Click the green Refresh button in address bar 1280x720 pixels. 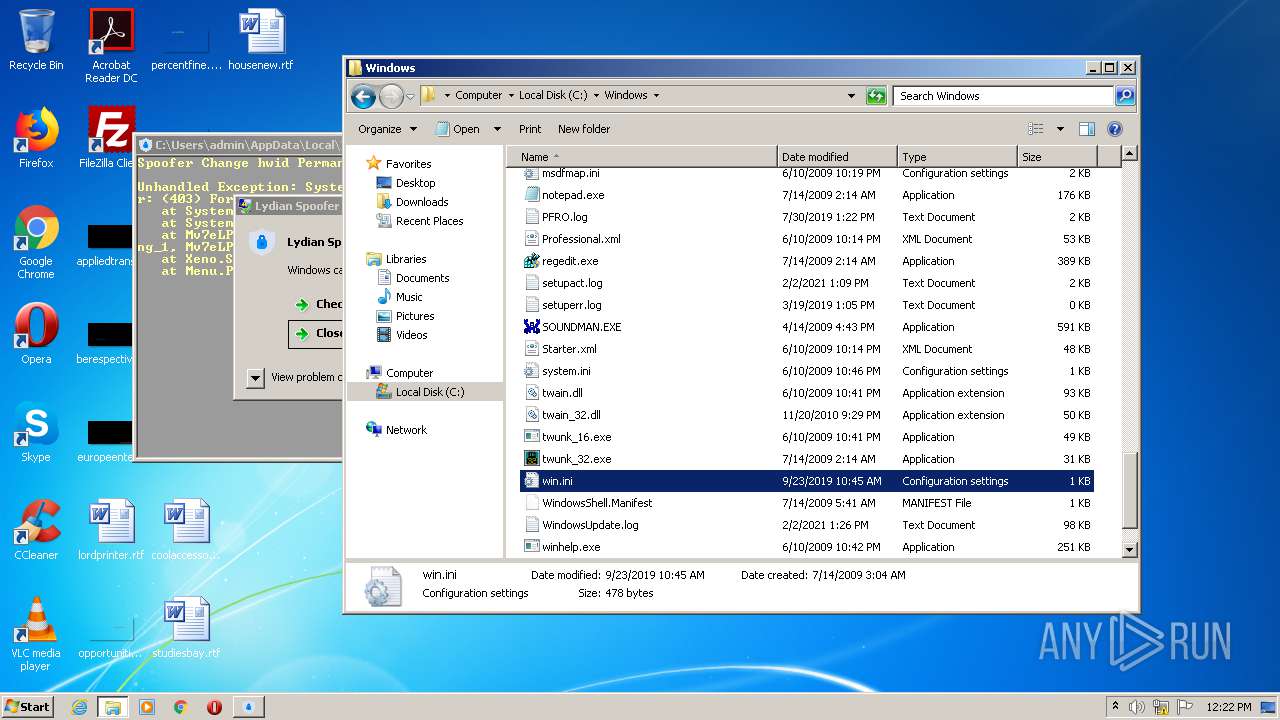coord(876,96)
